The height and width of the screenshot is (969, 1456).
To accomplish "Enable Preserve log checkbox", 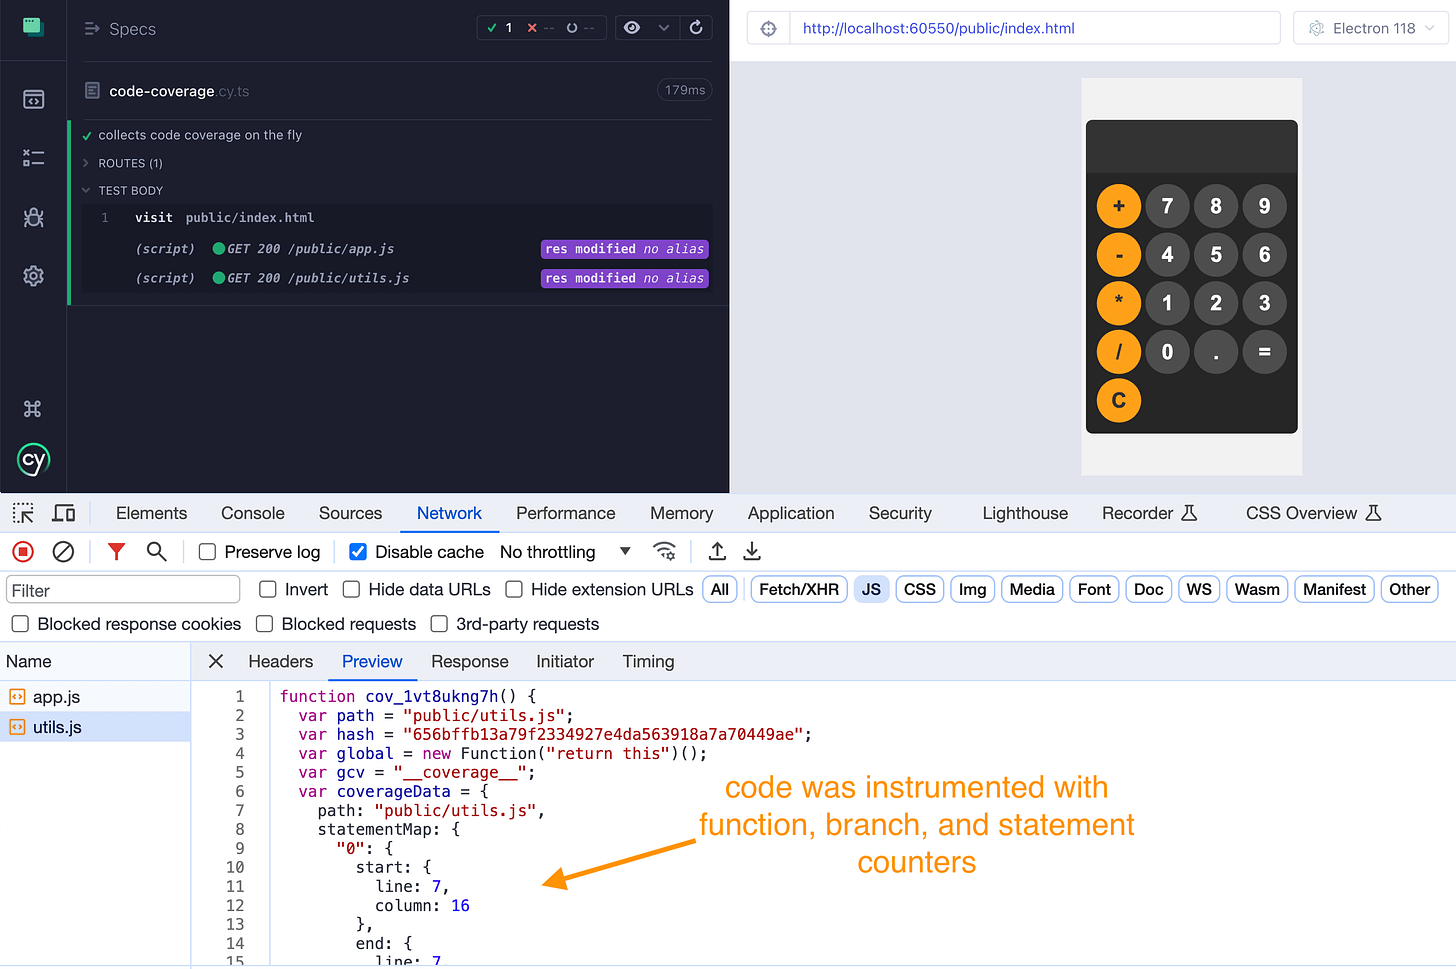I will (x=207, y=552).
